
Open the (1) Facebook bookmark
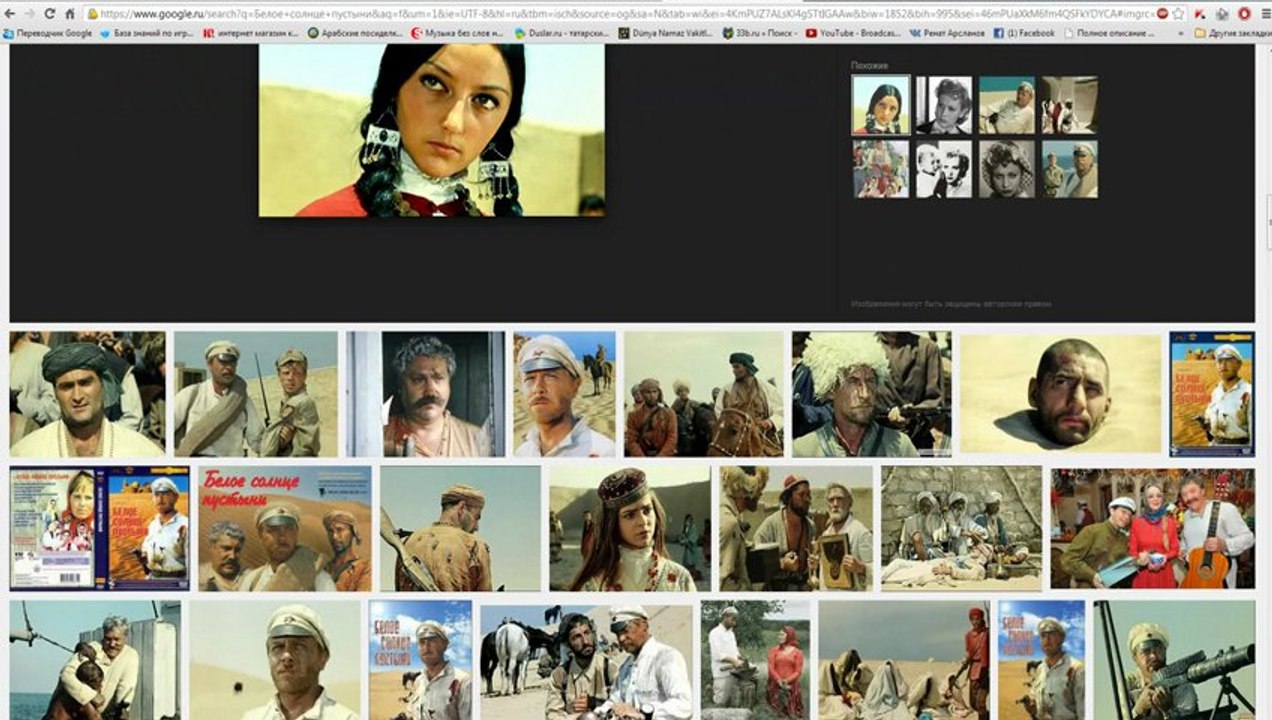pyautogui.click(x=1024, y=33)
